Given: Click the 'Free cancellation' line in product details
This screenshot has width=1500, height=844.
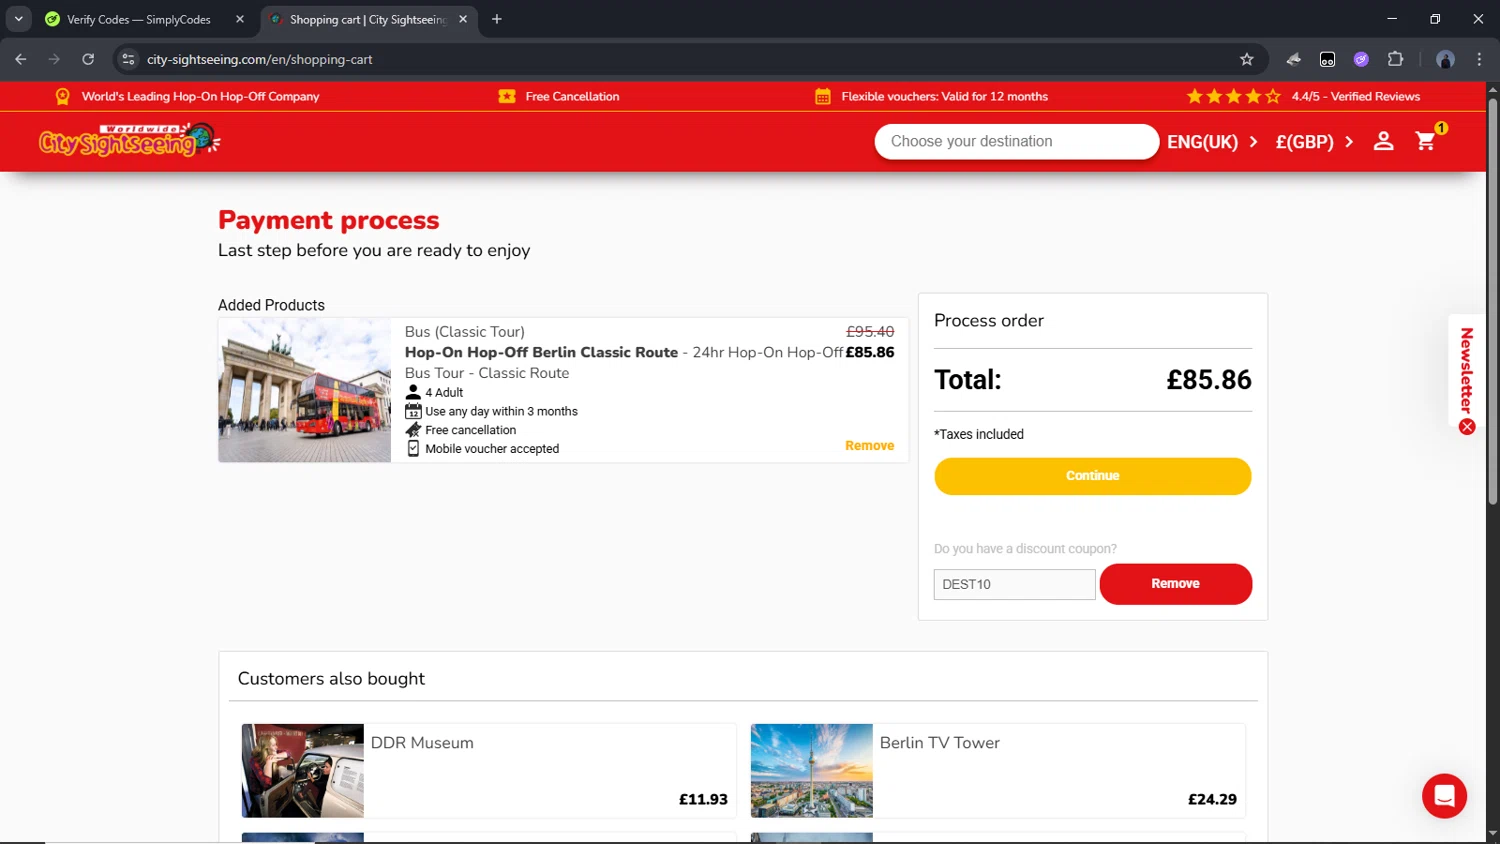Looking at the screenshot, I should point(470,430).
